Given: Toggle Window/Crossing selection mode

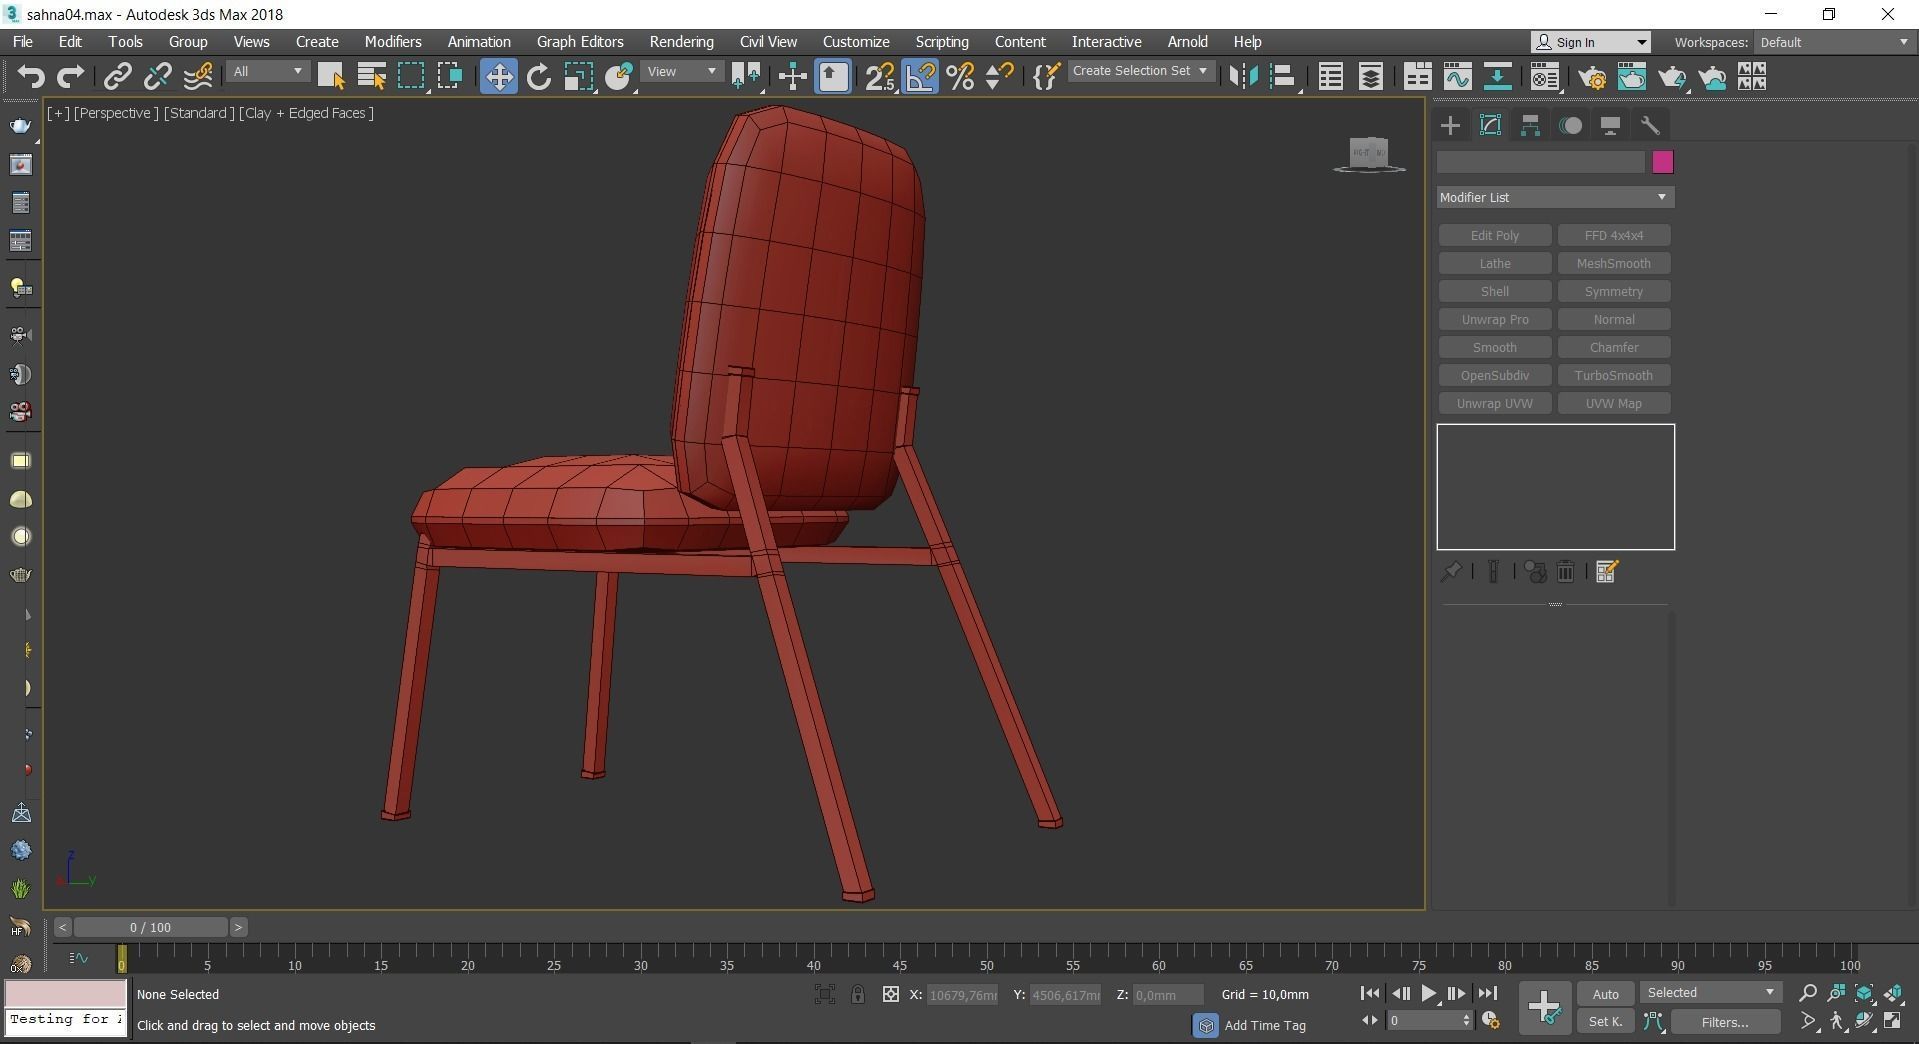Looking at the screenshot, I should coord(450,77).
